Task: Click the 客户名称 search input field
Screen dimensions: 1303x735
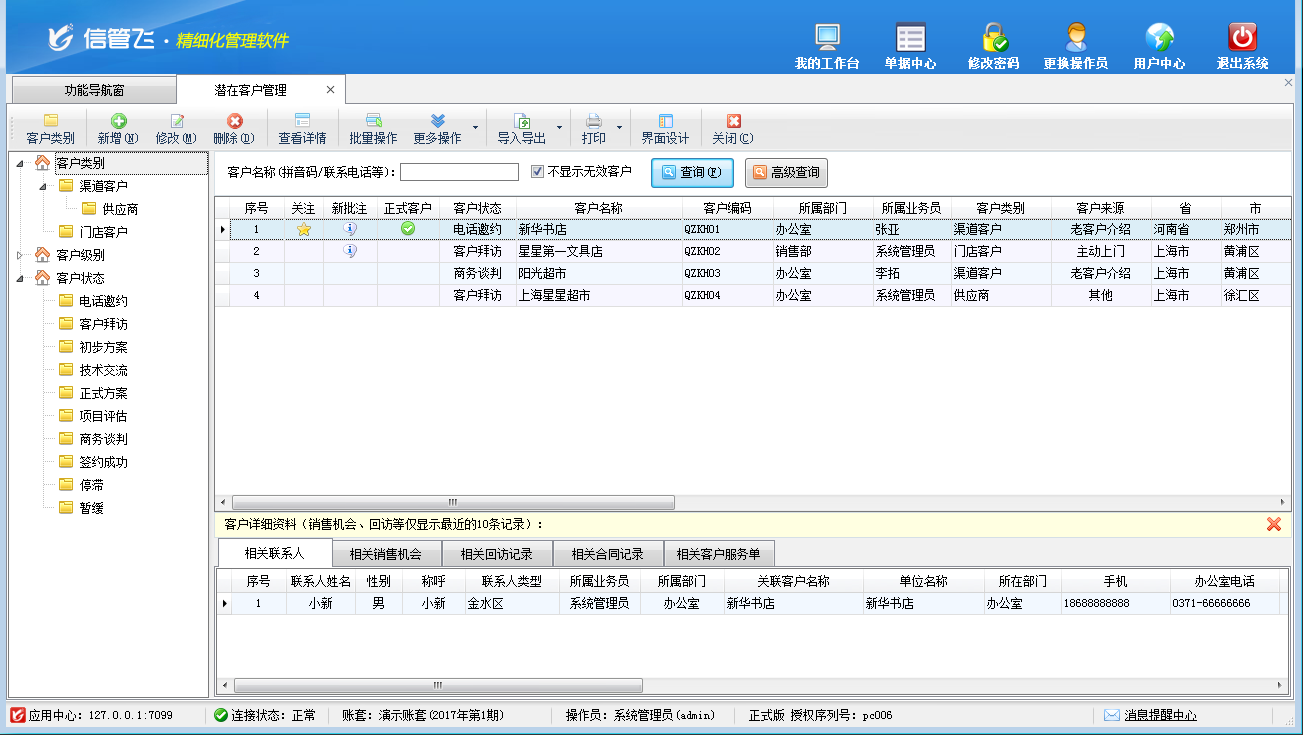Action: coord(459,172)
